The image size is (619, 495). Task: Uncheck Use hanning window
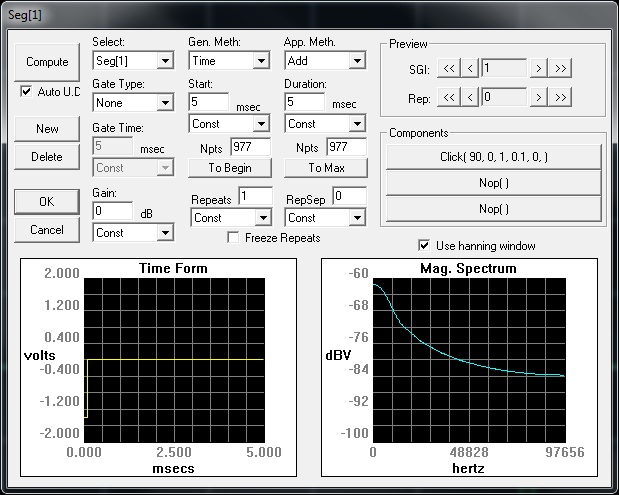425,245
